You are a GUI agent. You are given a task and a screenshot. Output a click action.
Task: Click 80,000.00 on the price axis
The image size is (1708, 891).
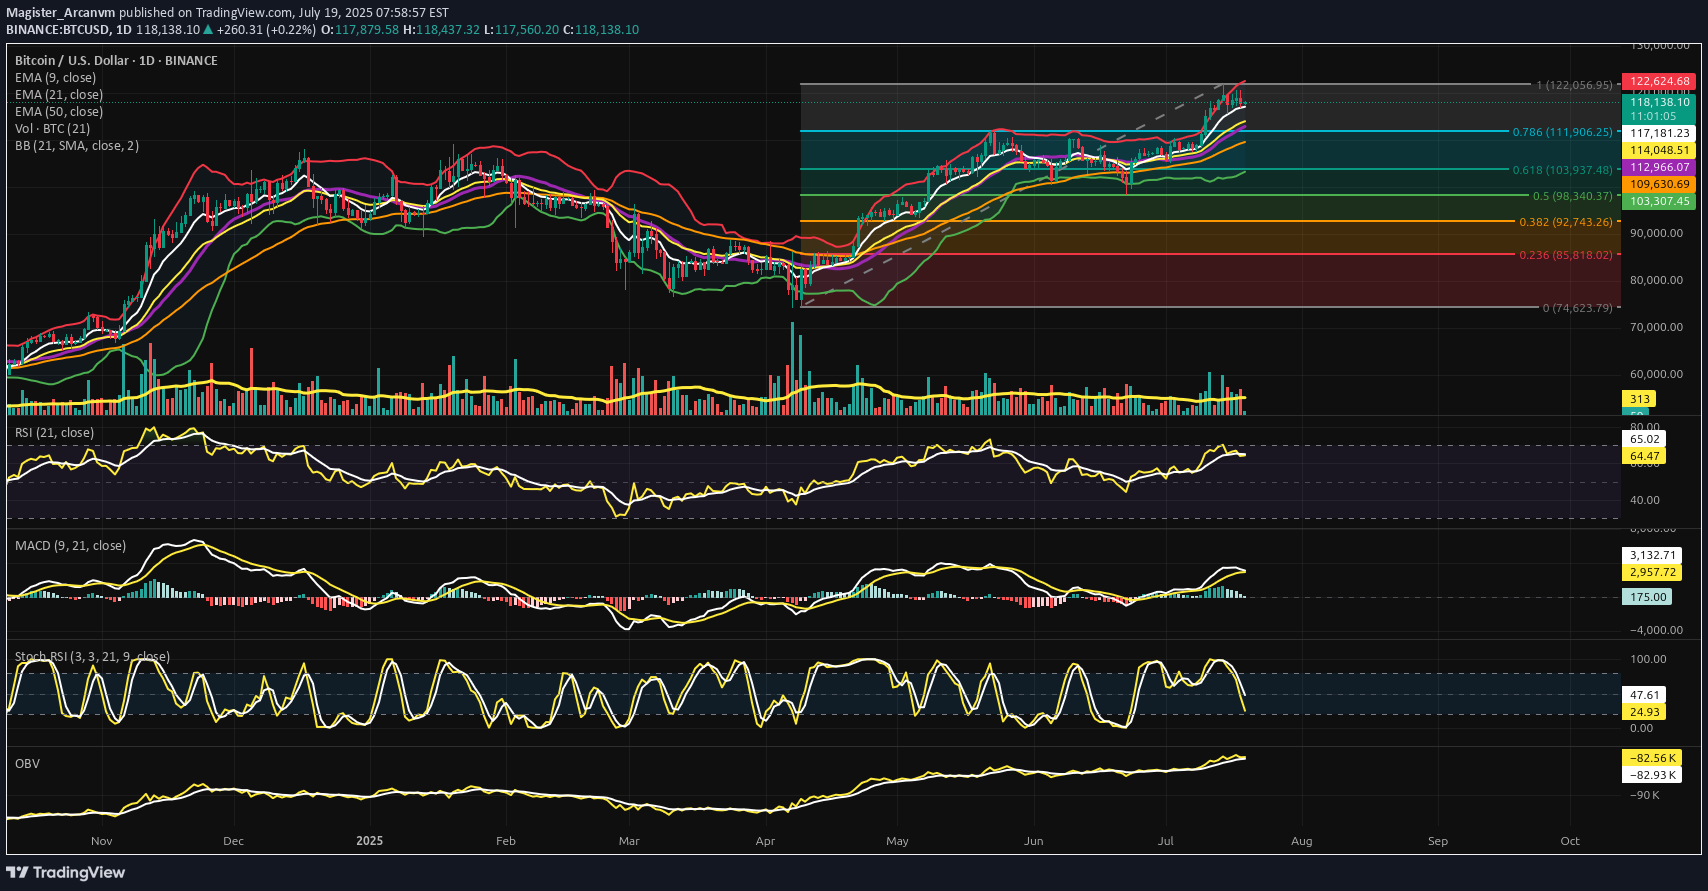1656,280
